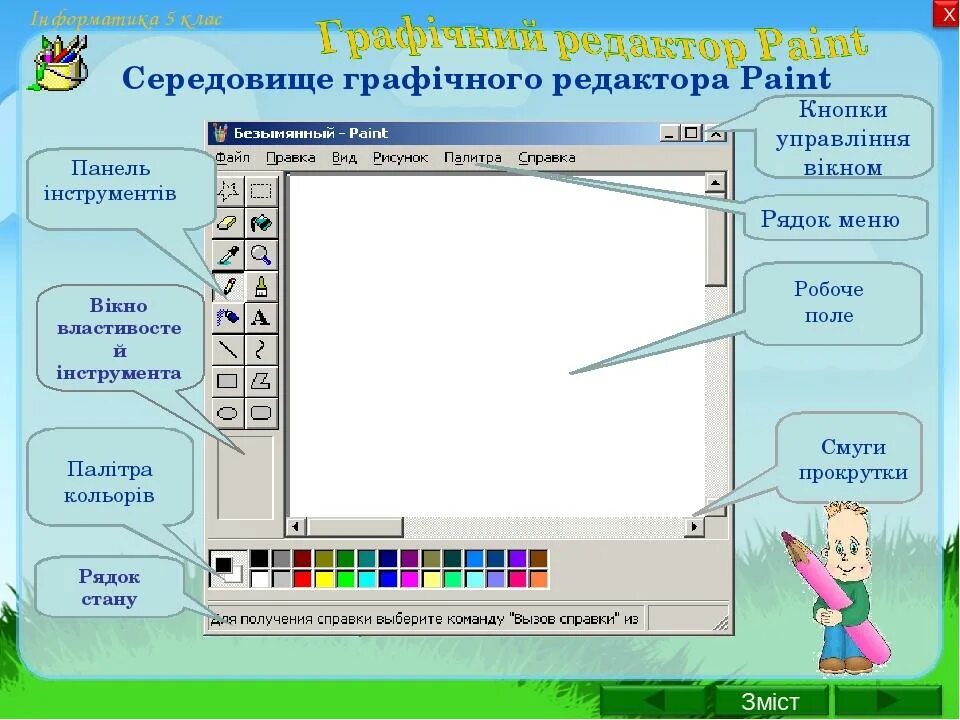The width and height of the screenshot is (960, 720).
Task: Open the Вид menu
Action: click(x=344, y=157)
